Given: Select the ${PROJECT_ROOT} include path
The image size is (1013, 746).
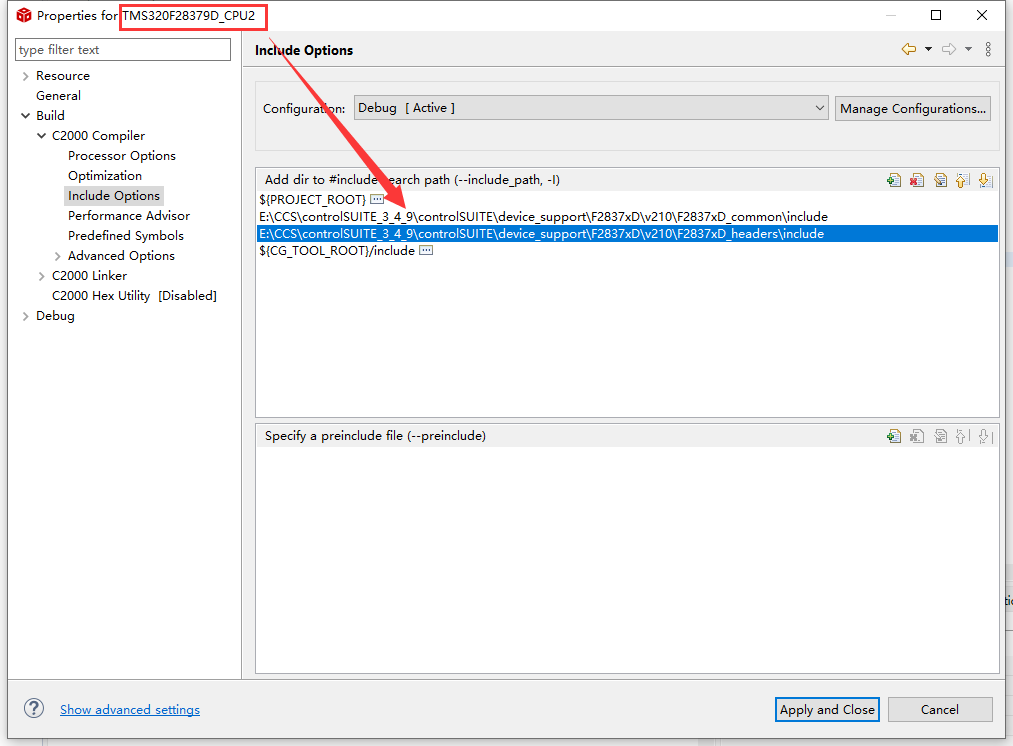Looking at the screenshot, I should pyautogui.click(x=313, y=200).
